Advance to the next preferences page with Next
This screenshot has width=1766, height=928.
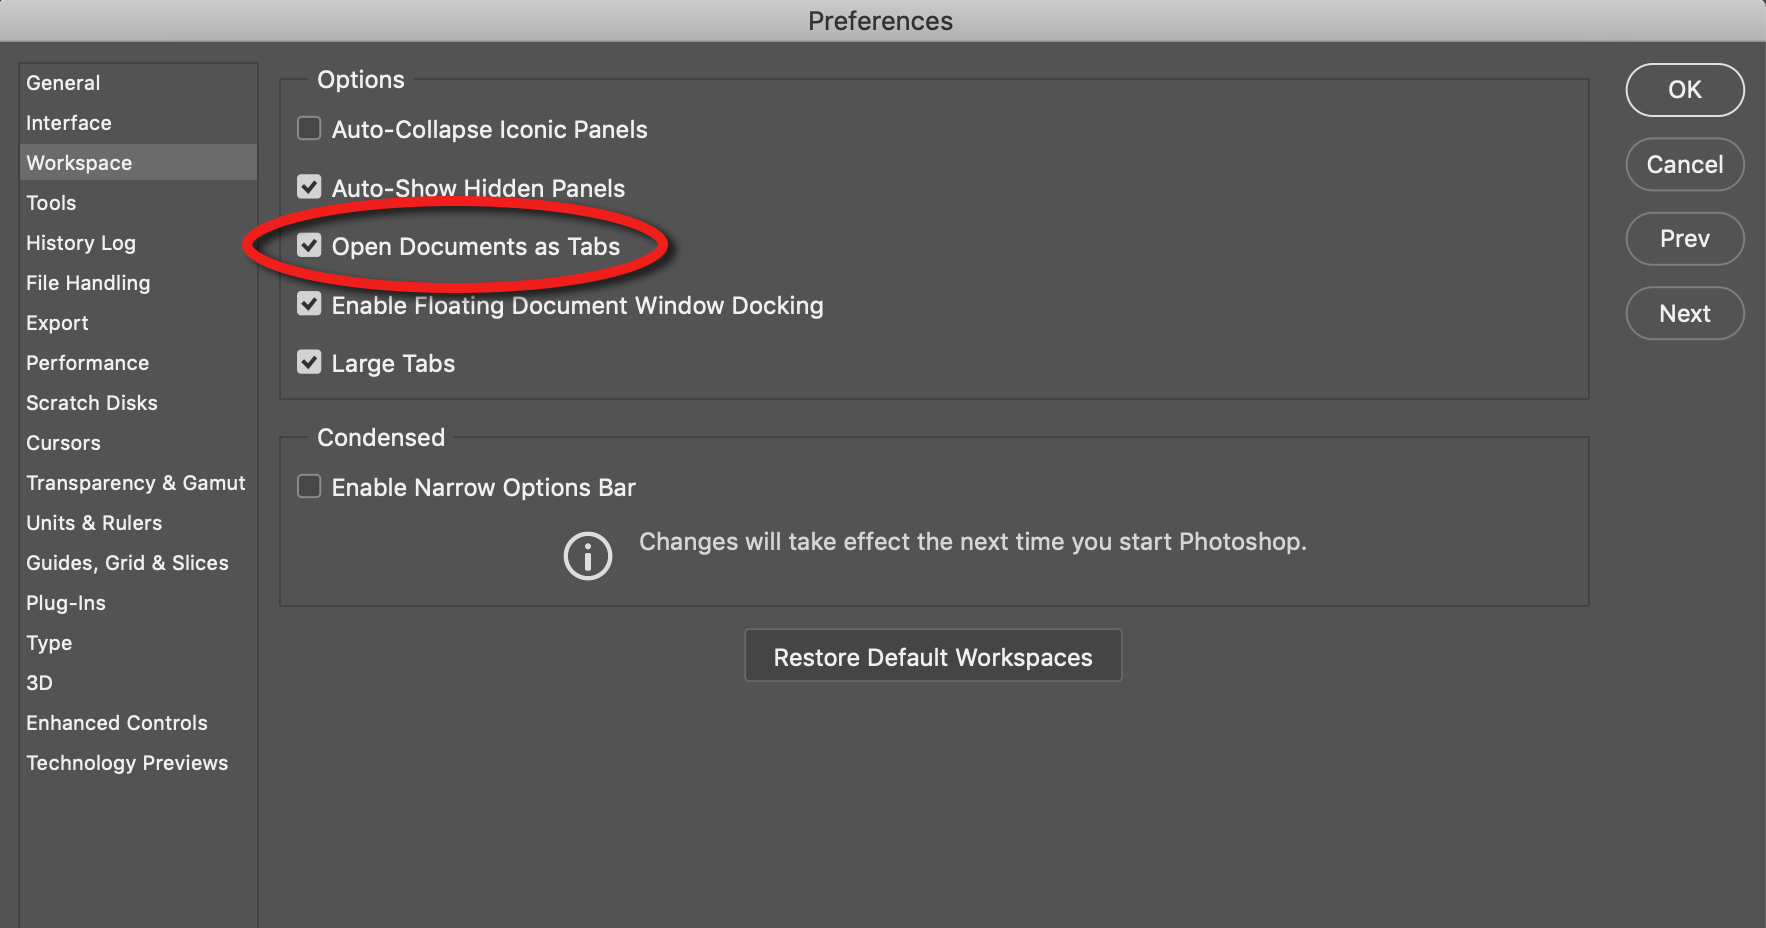(1684, 313)
